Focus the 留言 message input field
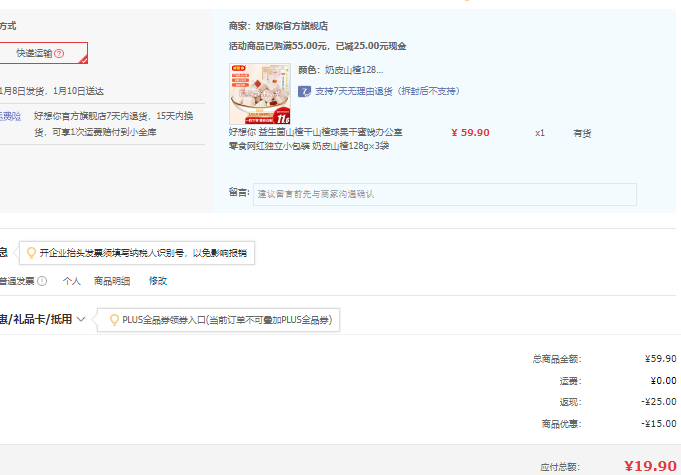681x475 pixels. tap(445, 194)
